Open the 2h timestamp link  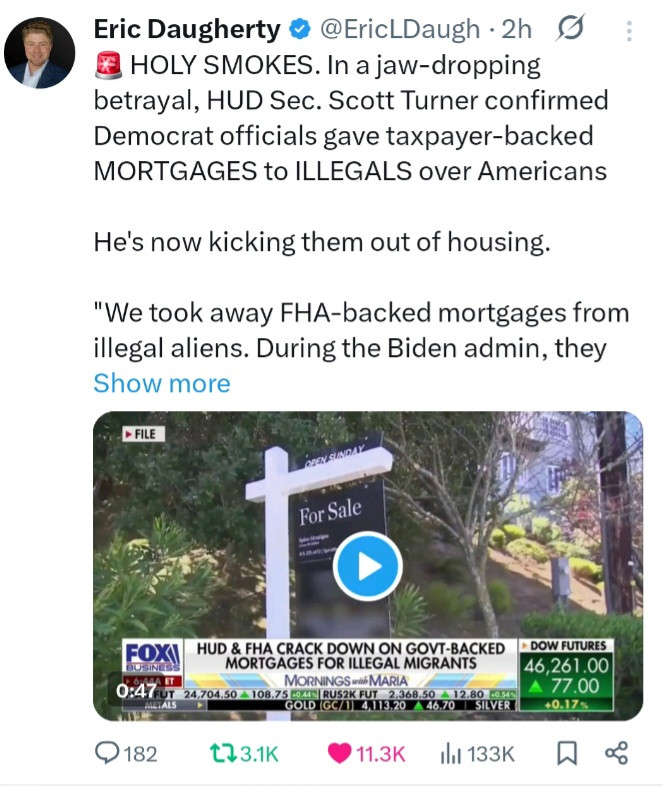(516, 29)
